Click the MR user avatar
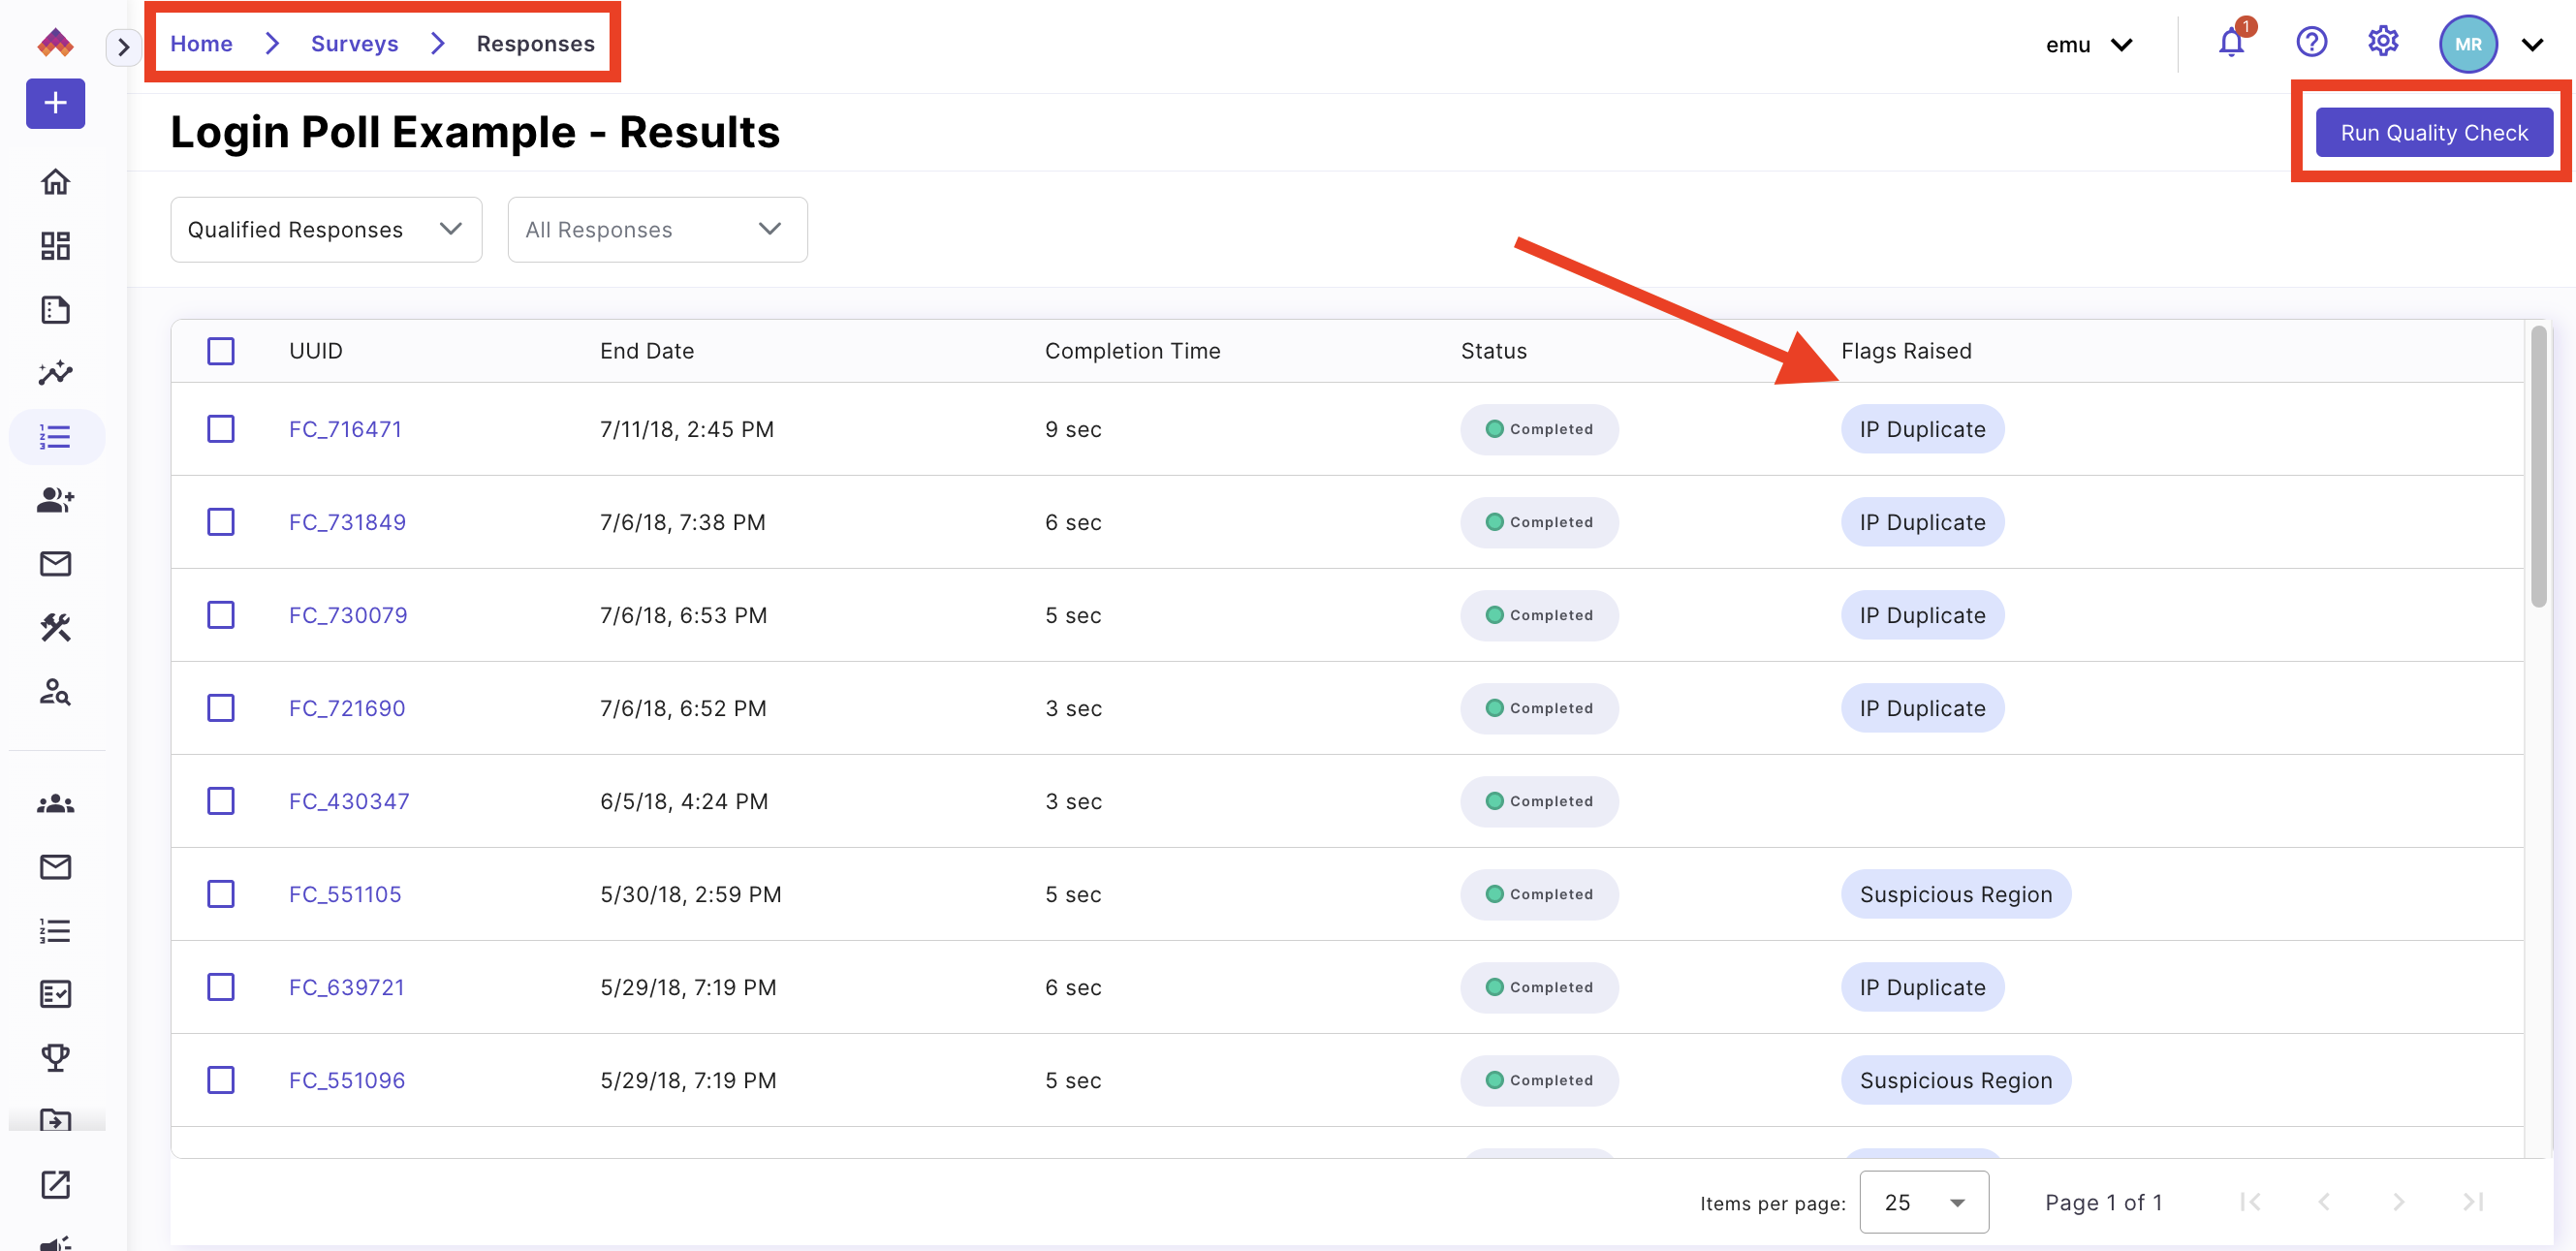Viewport: 2576px width, 1251px height. tap(2468, 44)
